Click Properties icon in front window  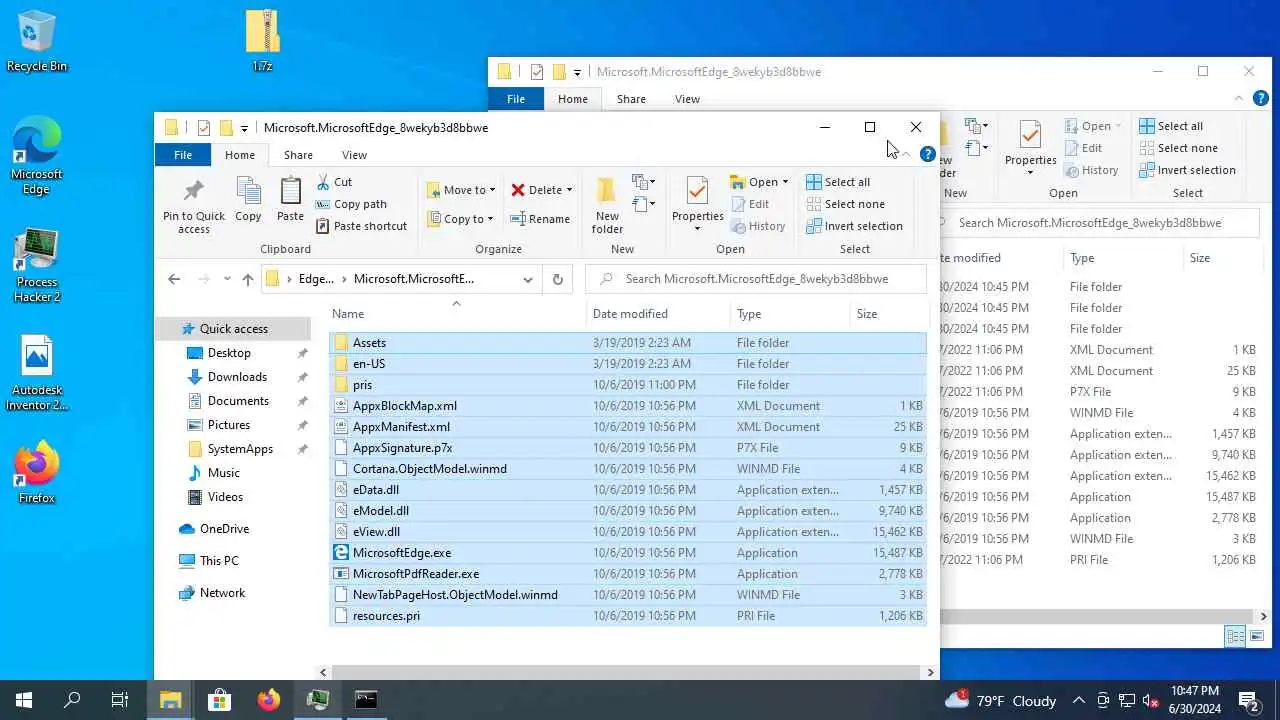tap(697, 190)
